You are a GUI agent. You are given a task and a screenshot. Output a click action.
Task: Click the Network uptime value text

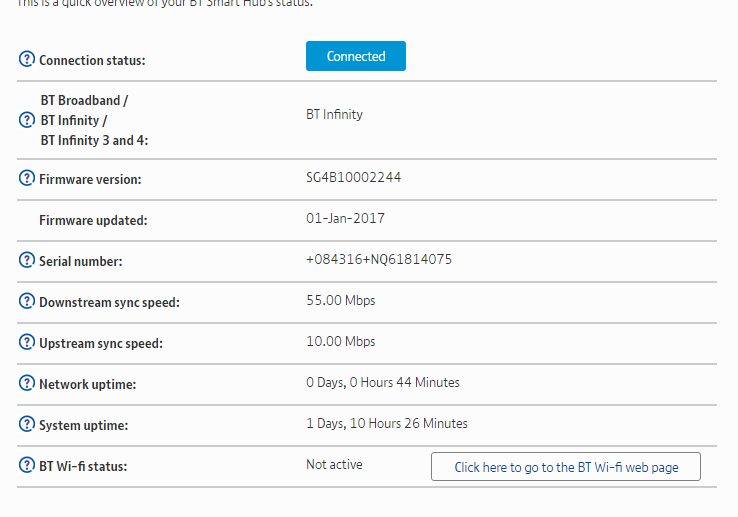[383, 382]
